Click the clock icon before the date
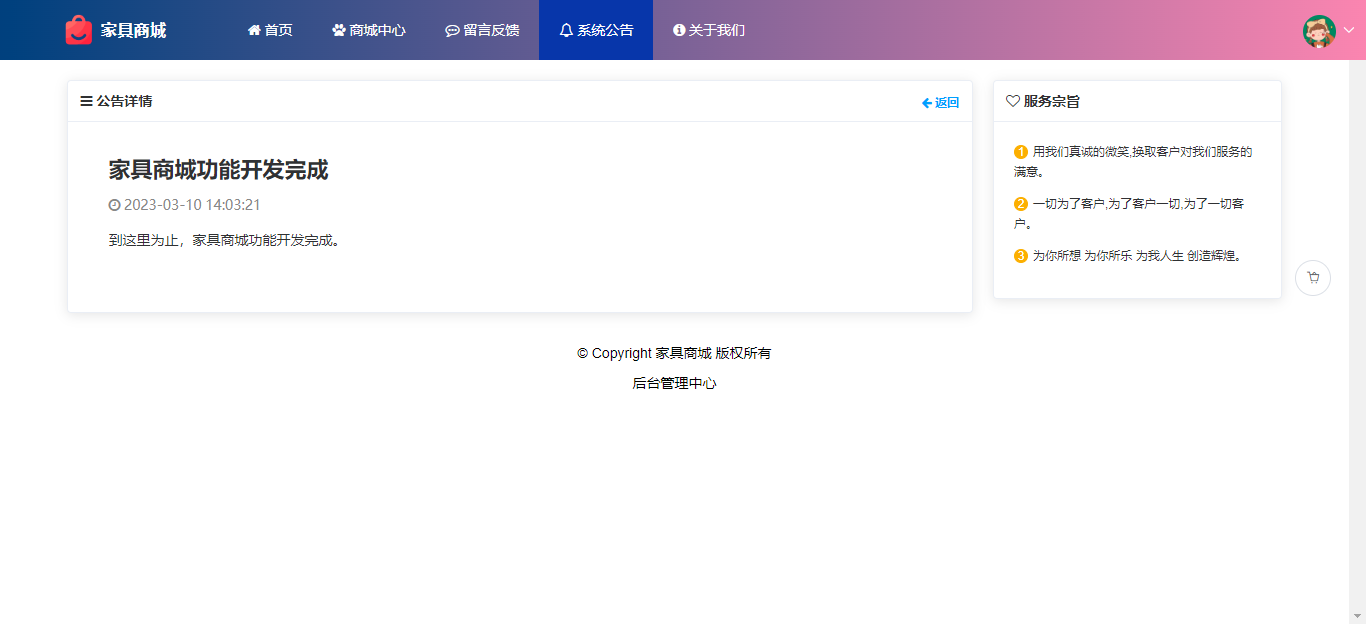This screenshot has width=1366, height=624. (114, 205)
